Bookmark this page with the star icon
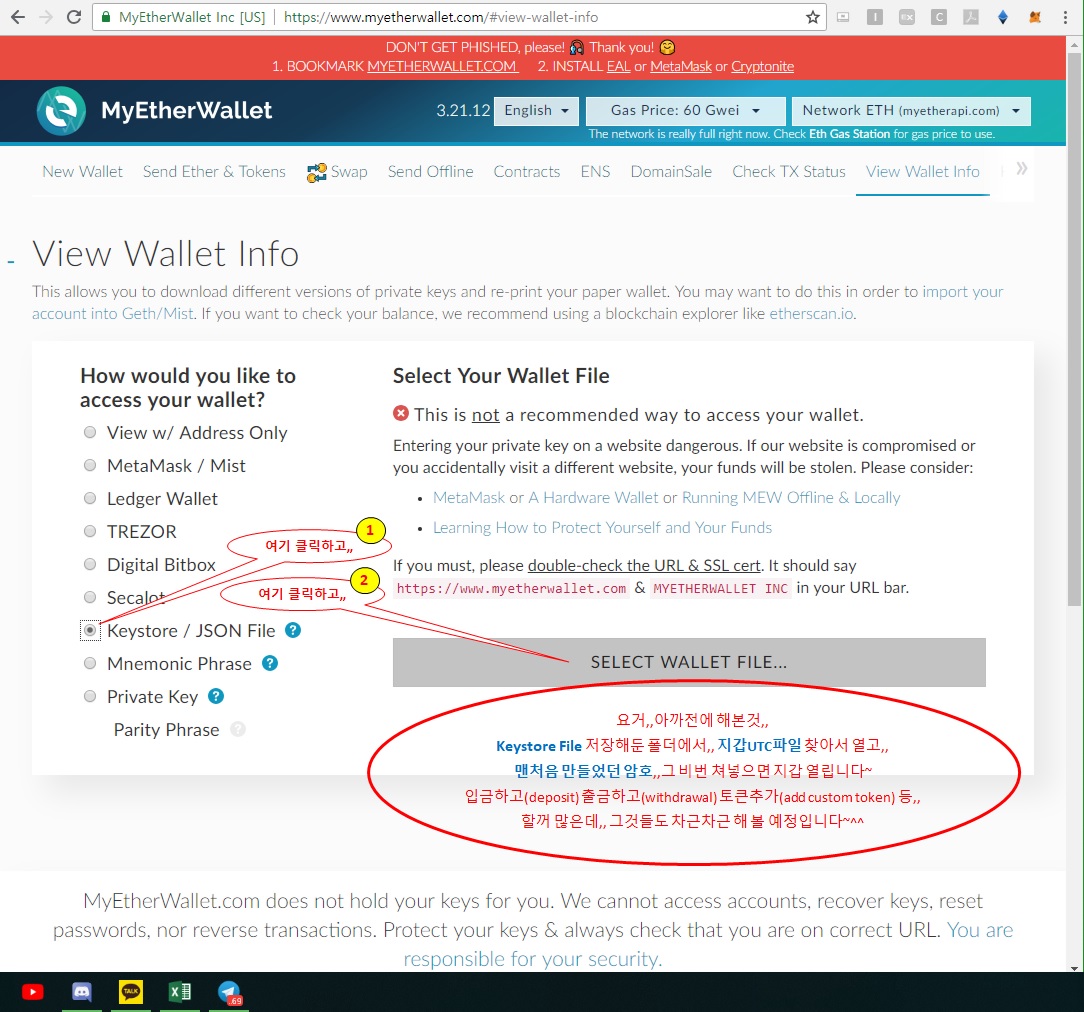 (x=812, y=17)
